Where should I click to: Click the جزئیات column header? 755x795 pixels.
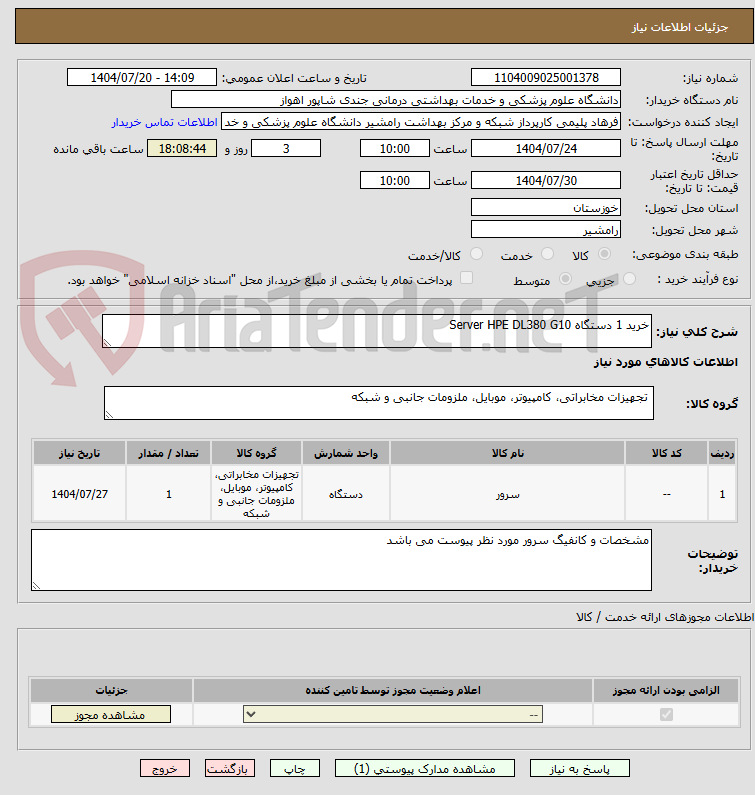tap(111, 690)
